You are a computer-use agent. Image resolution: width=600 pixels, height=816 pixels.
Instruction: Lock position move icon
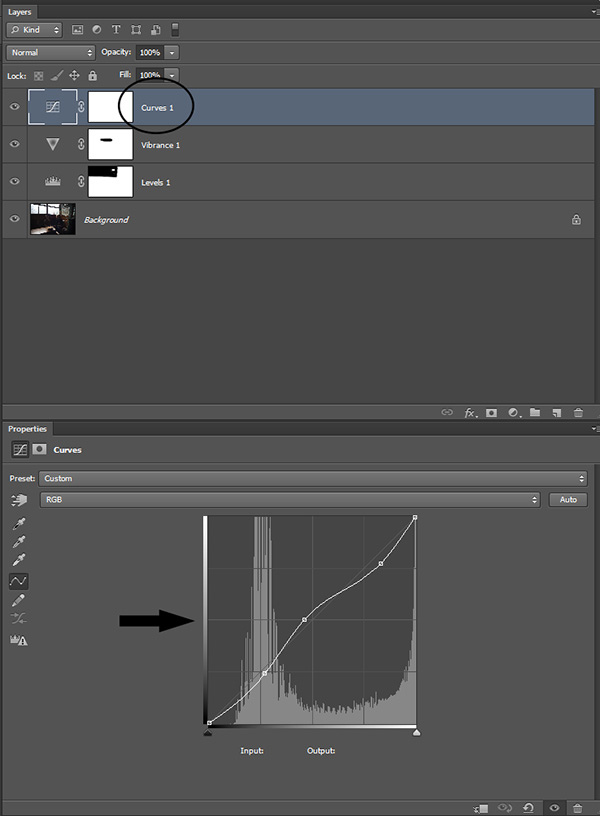[74, 76]
